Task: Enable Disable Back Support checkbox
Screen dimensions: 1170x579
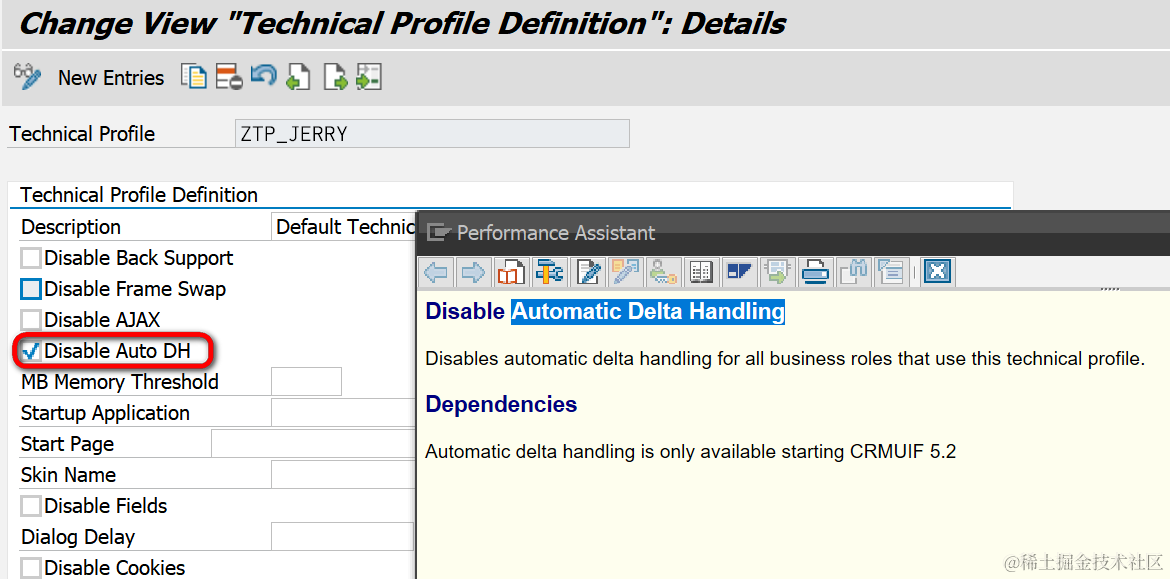Action: pyautogui.click(x=31, y=259)
